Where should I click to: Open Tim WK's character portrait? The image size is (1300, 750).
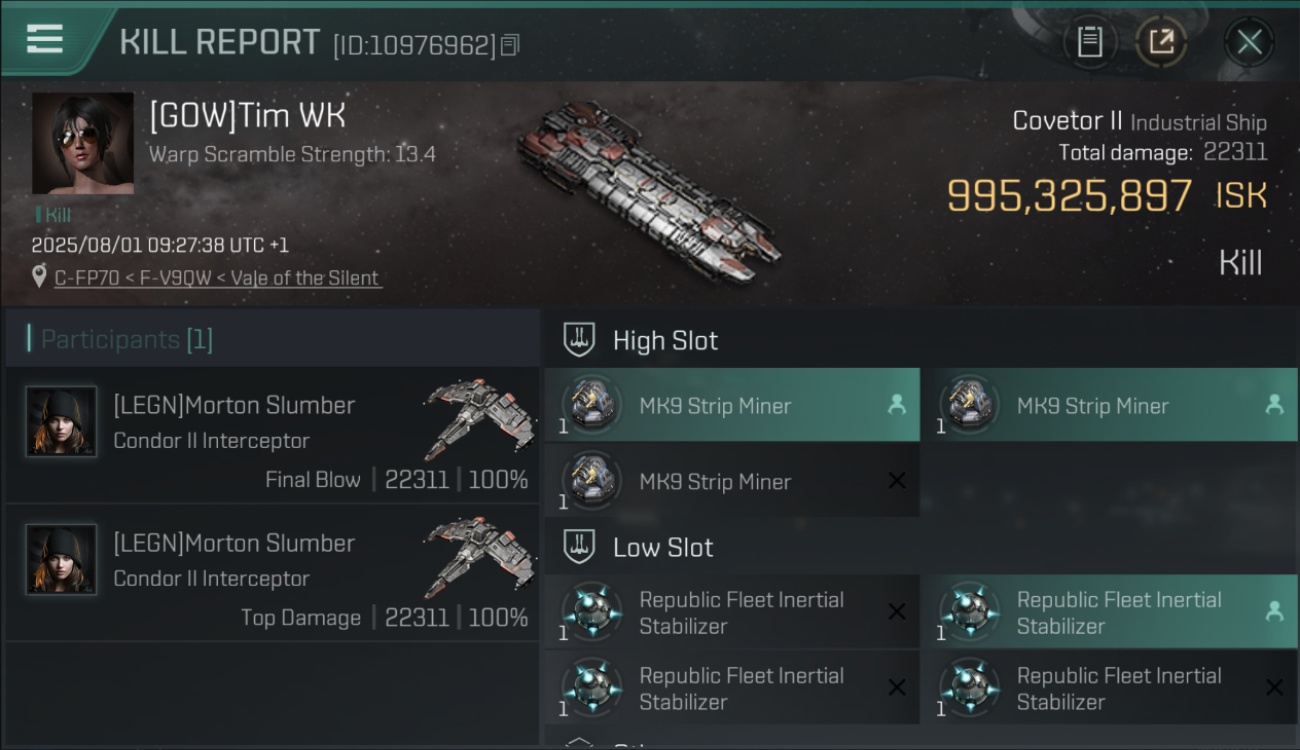pyautogui.click(x=82, y=143)
